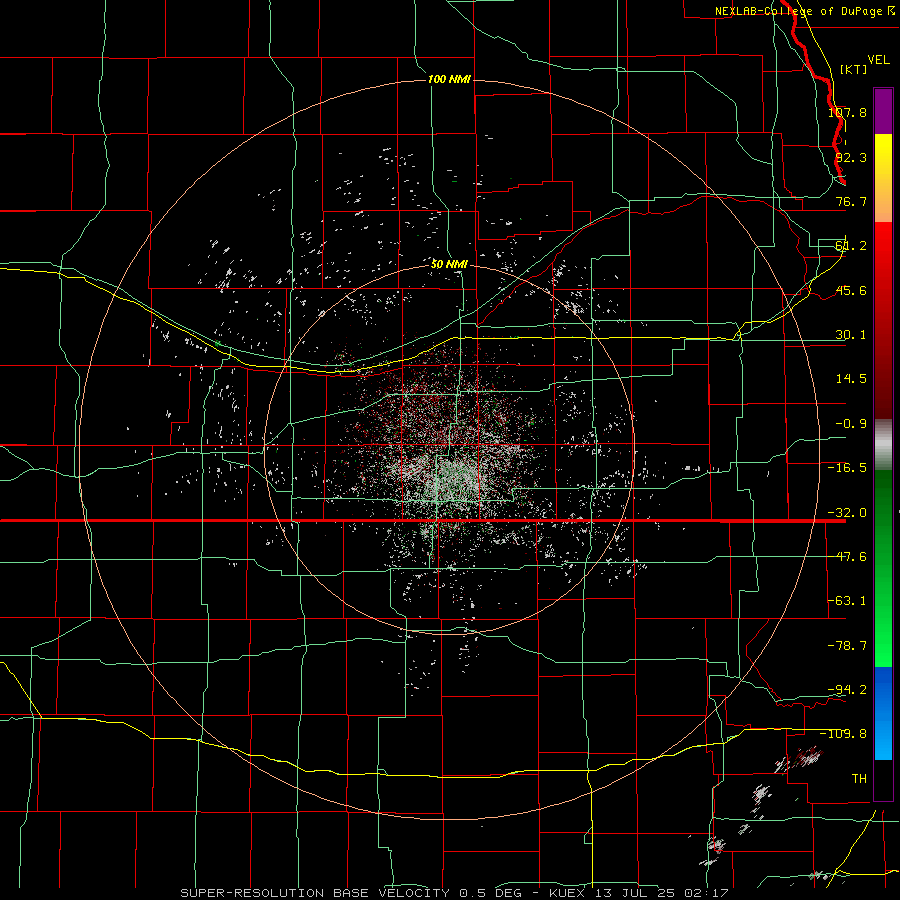The width and height of the screenshot is (900, 900).
Task: Click the purple segment of color bar
Action: [883, 111]
